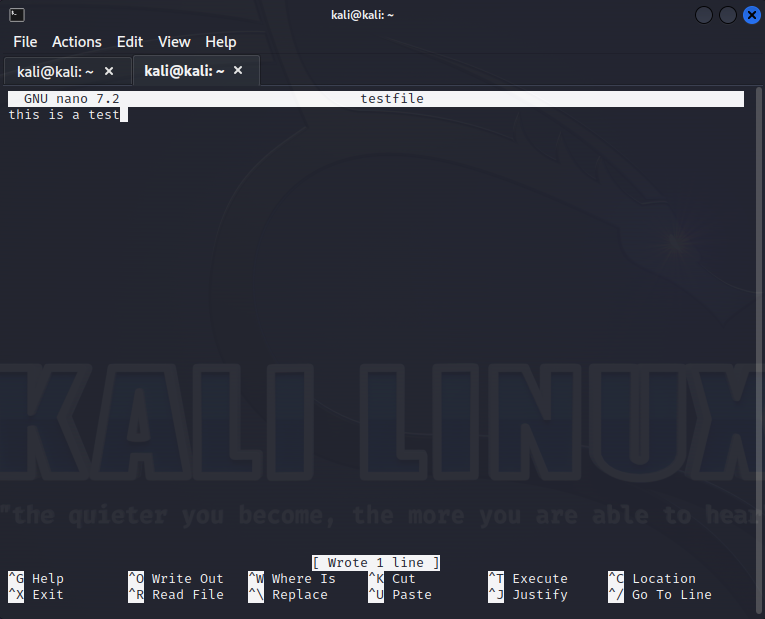Click the GNU nano 7.2 version text
This screenshot has width=765, height=619.
[72, 99]
